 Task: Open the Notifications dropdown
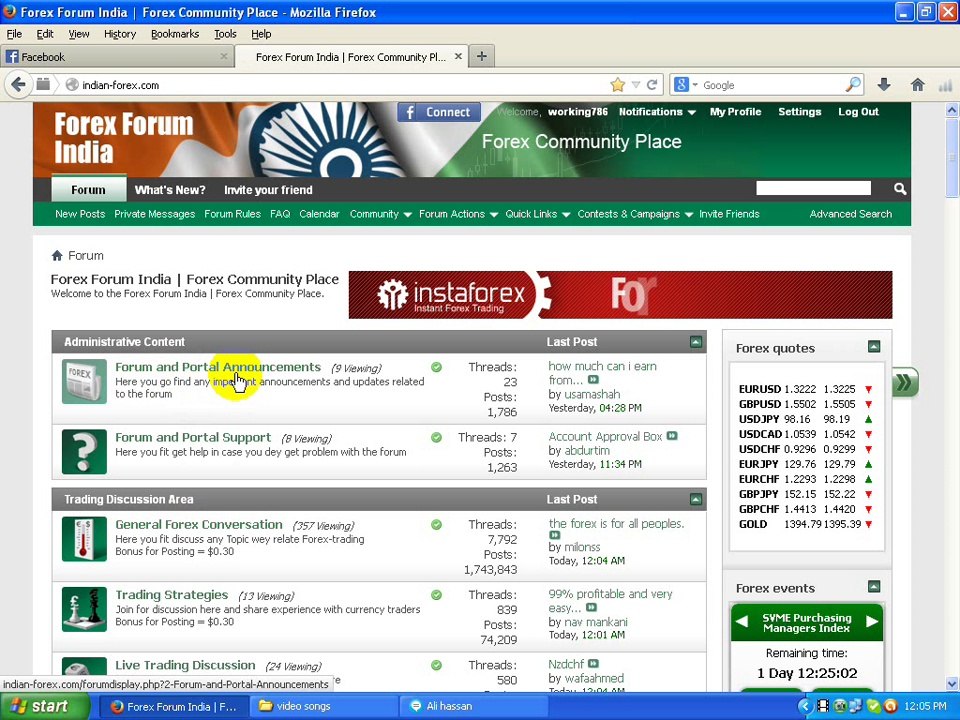coord(657,111)
